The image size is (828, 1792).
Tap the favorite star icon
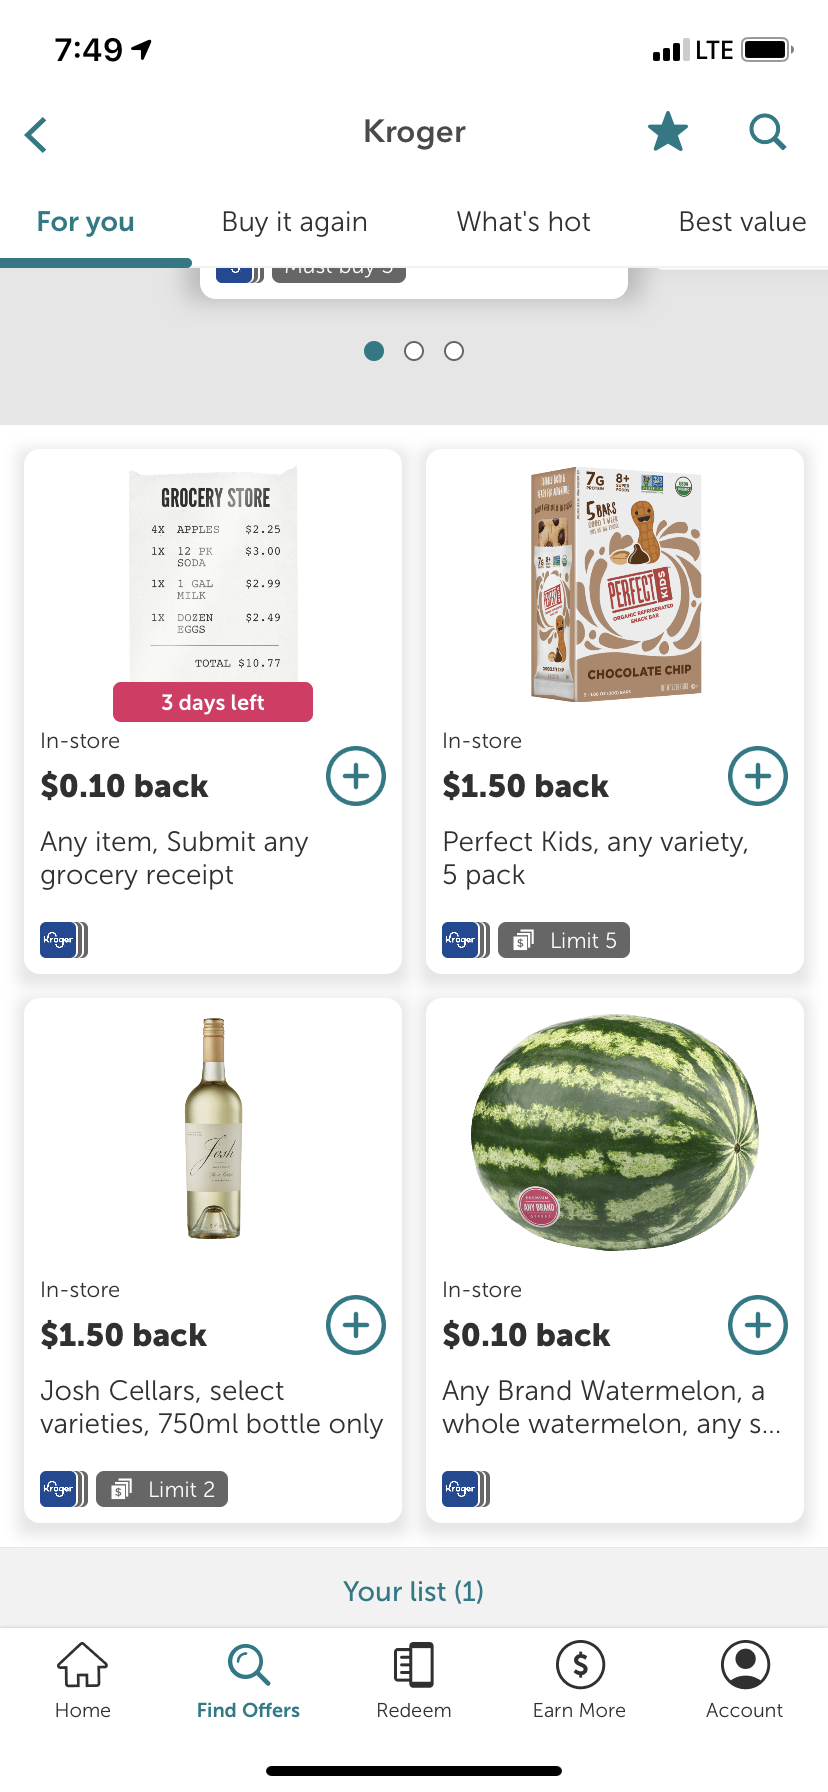click(x=667, y=132)
